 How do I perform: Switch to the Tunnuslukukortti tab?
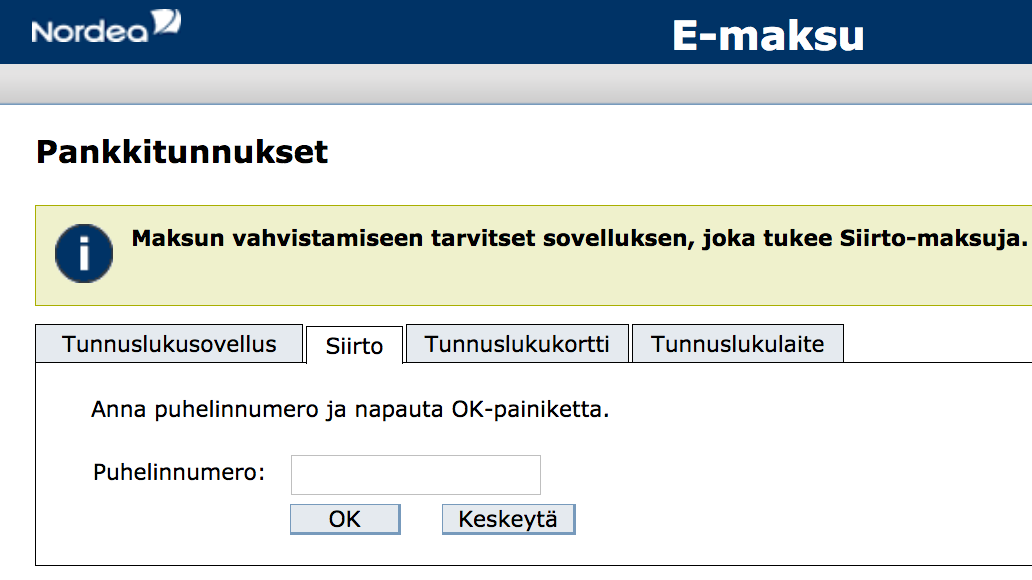pos(517,344)
